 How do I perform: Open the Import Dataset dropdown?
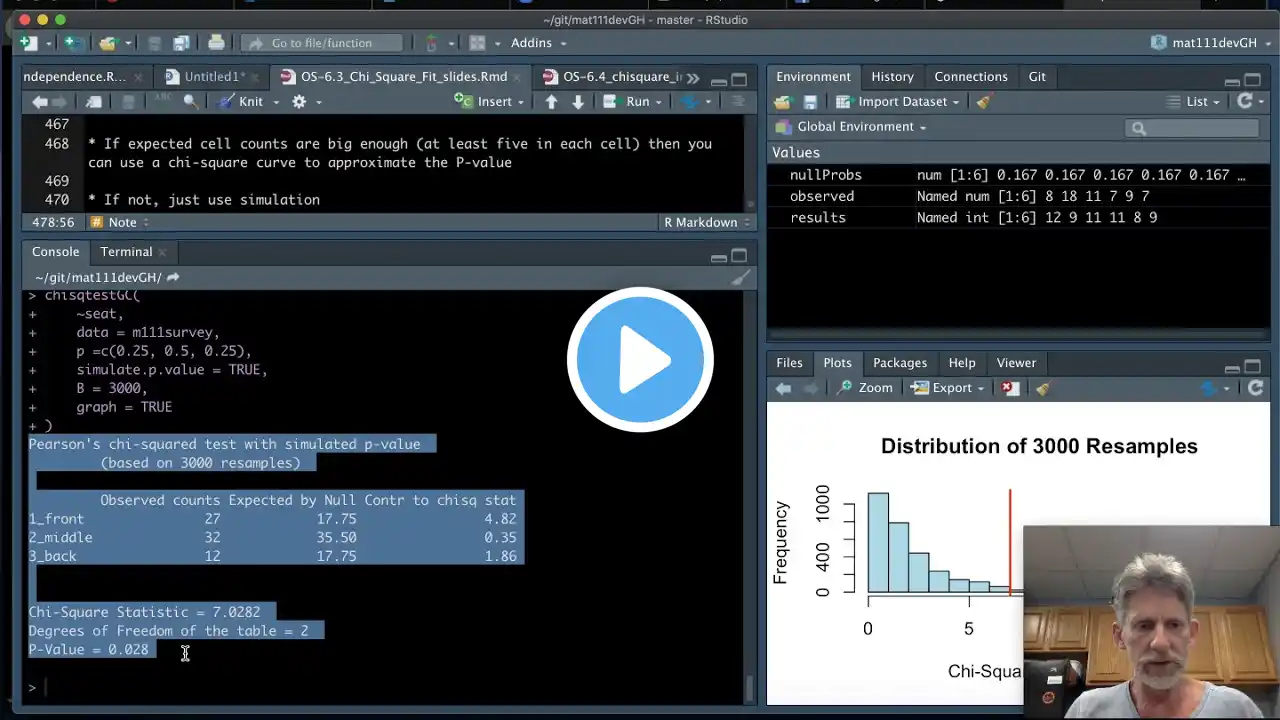click(x=897, y=102)
